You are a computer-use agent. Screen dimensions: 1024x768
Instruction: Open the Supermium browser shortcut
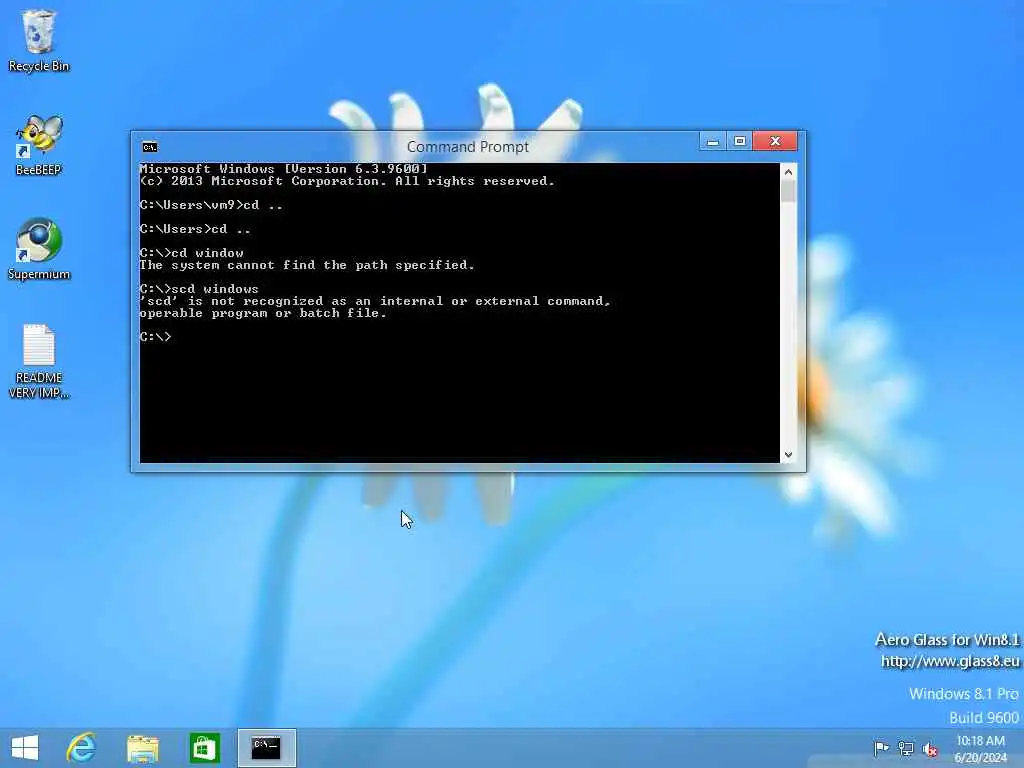[39, 249]
